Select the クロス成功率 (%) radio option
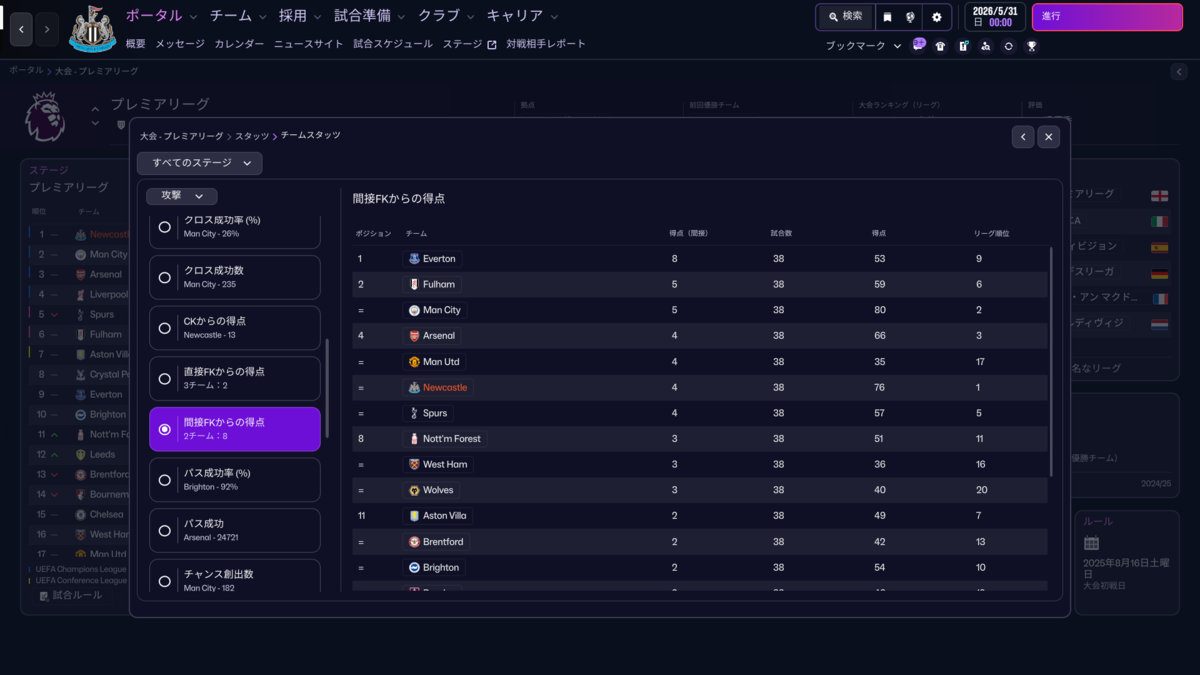This screenshot has width=1200, height=675. 165,227
